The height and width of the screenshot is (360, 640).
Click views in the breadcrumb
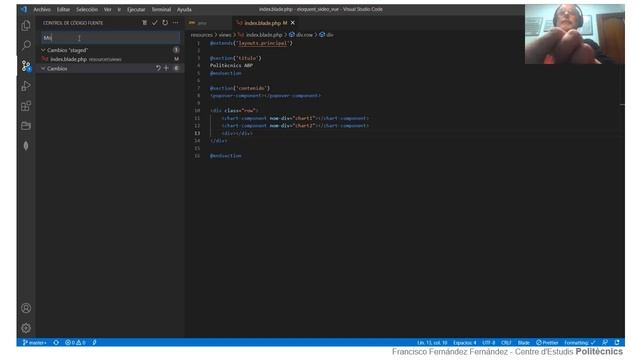(x=225, y=35)
